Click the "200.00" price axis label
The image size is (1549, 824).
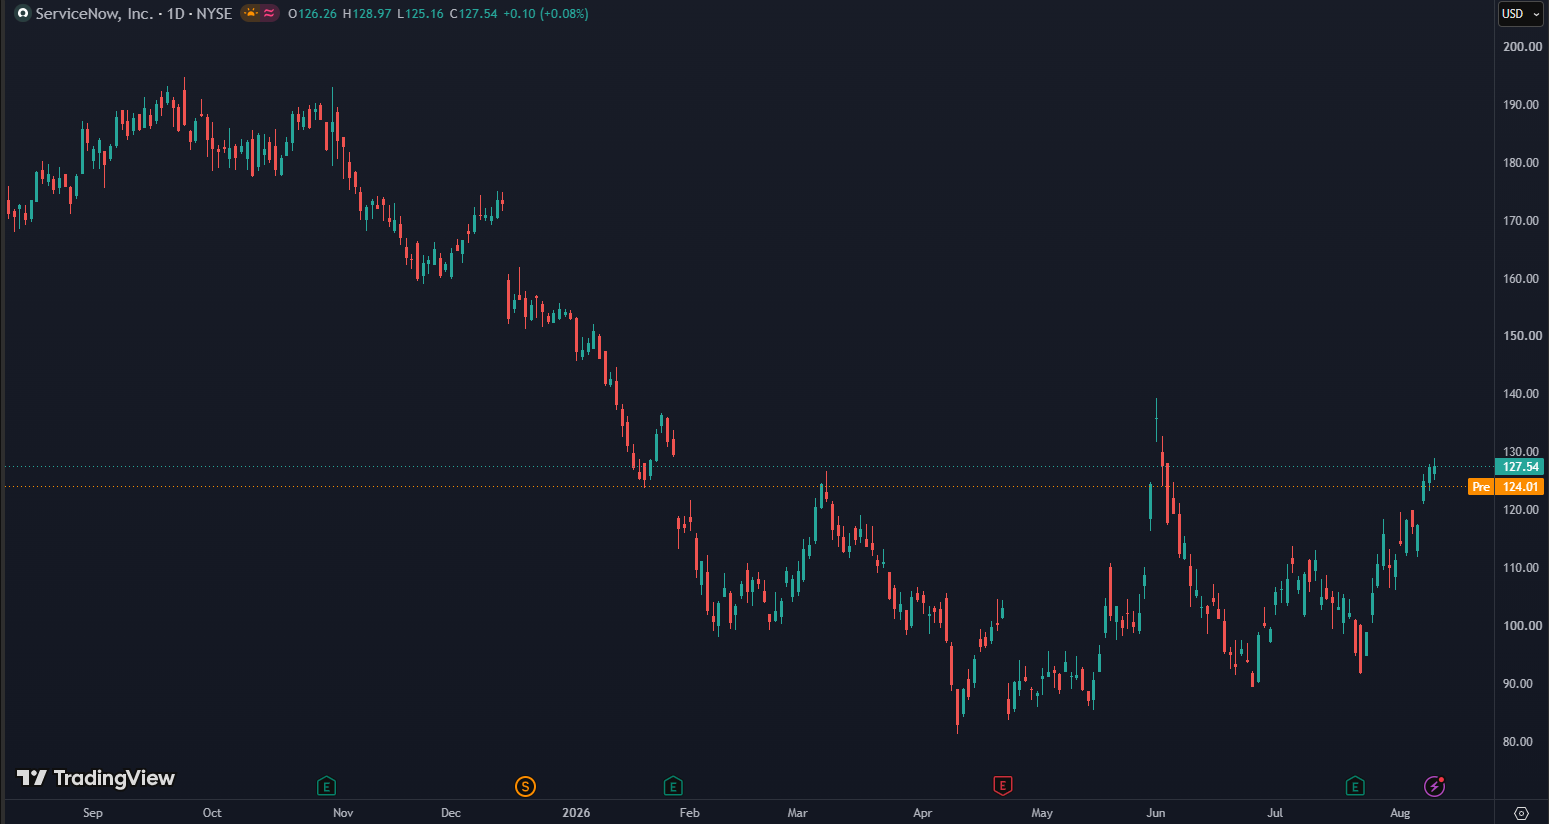[1522, 47]
